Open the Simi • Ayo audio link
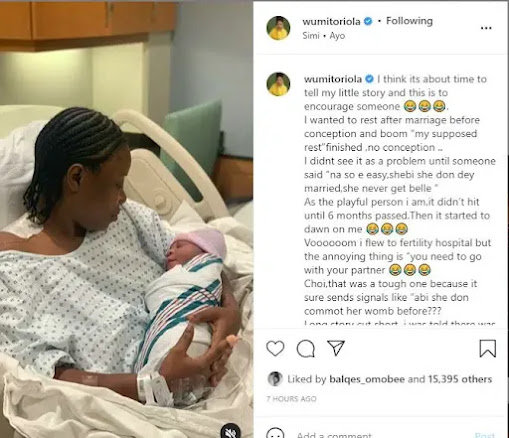 tap(323, 36)
